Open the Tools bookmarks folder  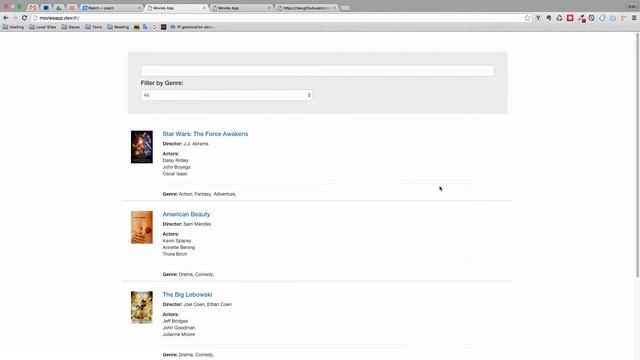point(93,27)
